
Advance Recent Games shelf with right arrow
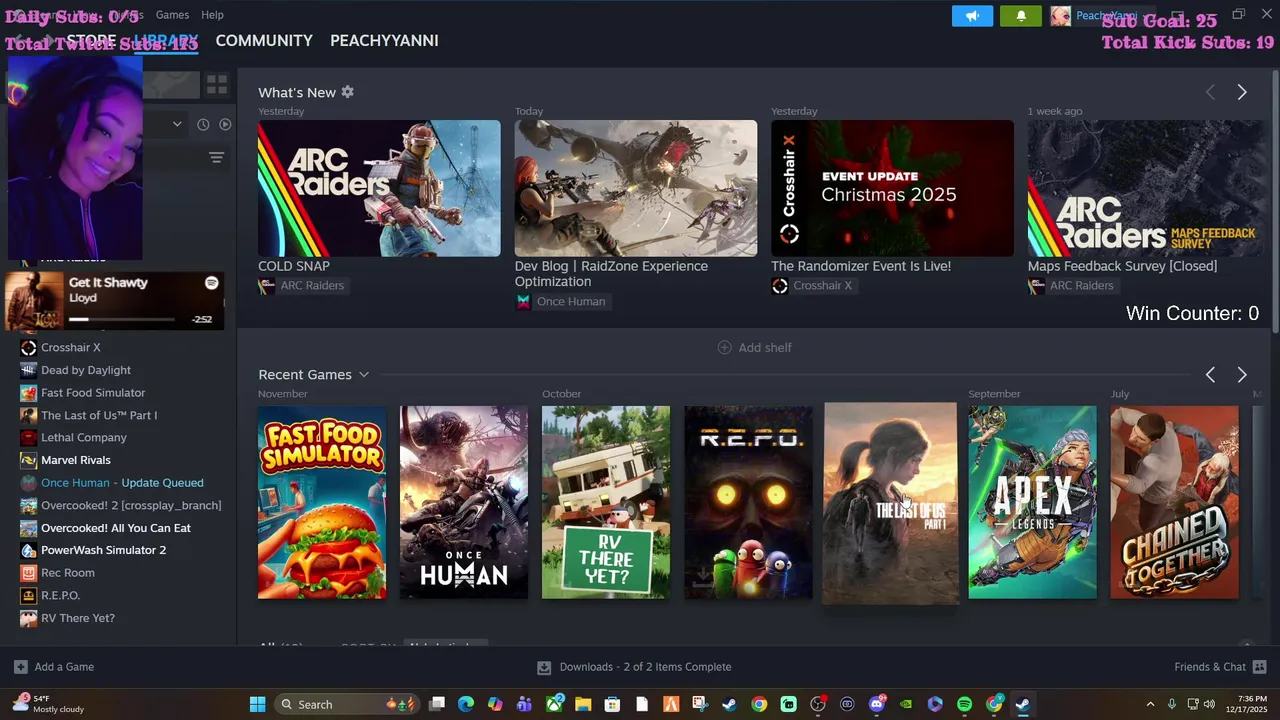[1242, 375]
